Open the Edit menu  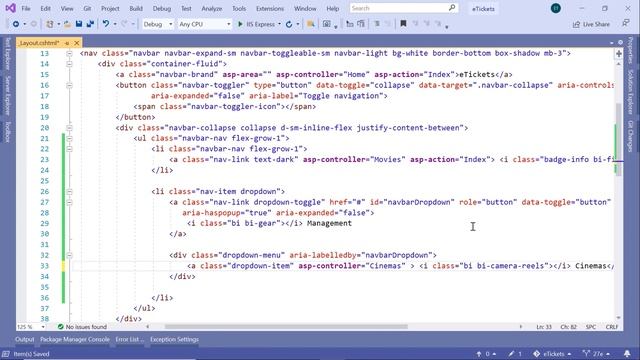pyautogui.click(x=45, y=8)
